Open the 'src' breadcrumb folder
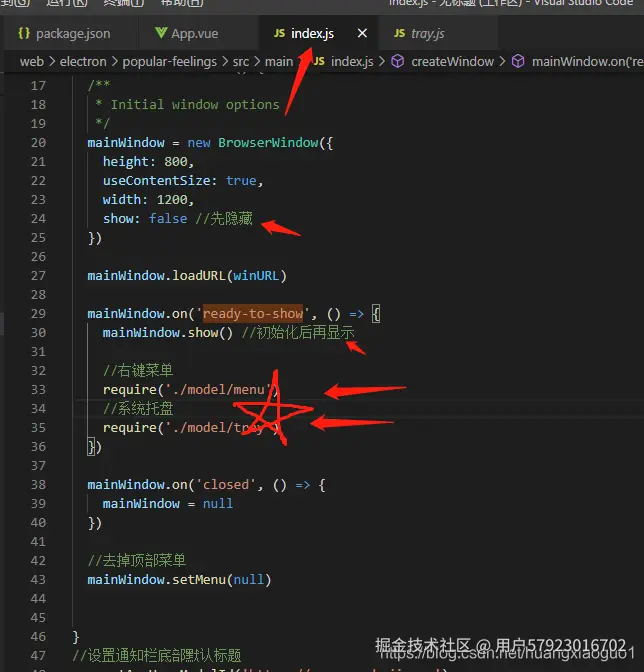This screenshot has width=644, height=672. [241, 62]
